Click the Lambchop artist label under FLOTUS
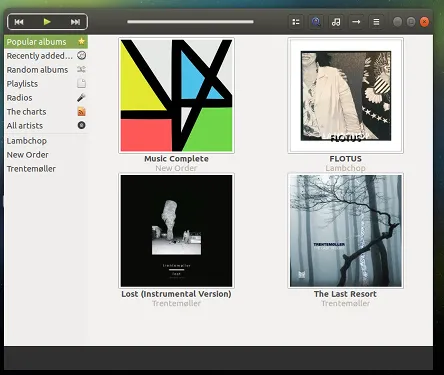Image resolution: width=444 pixels, height=375 pixels. [346, 168]
